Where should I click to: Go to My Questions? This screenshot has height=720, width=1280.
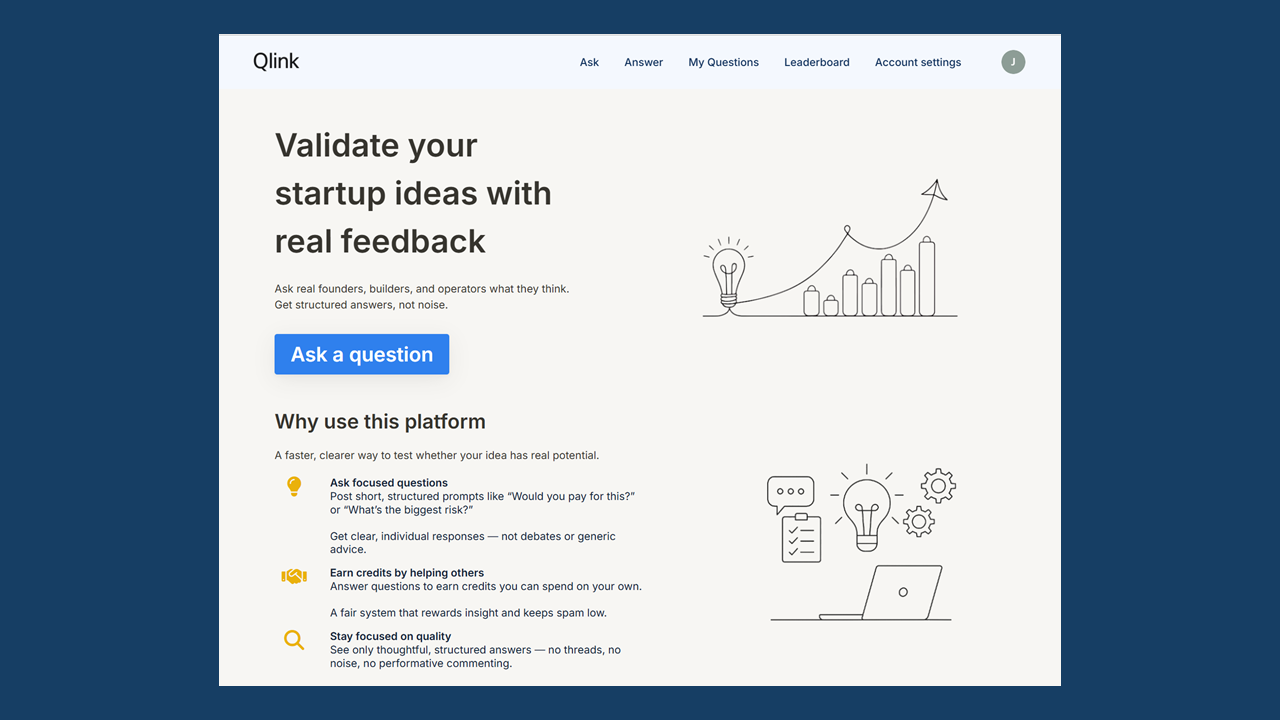[723, 62]
